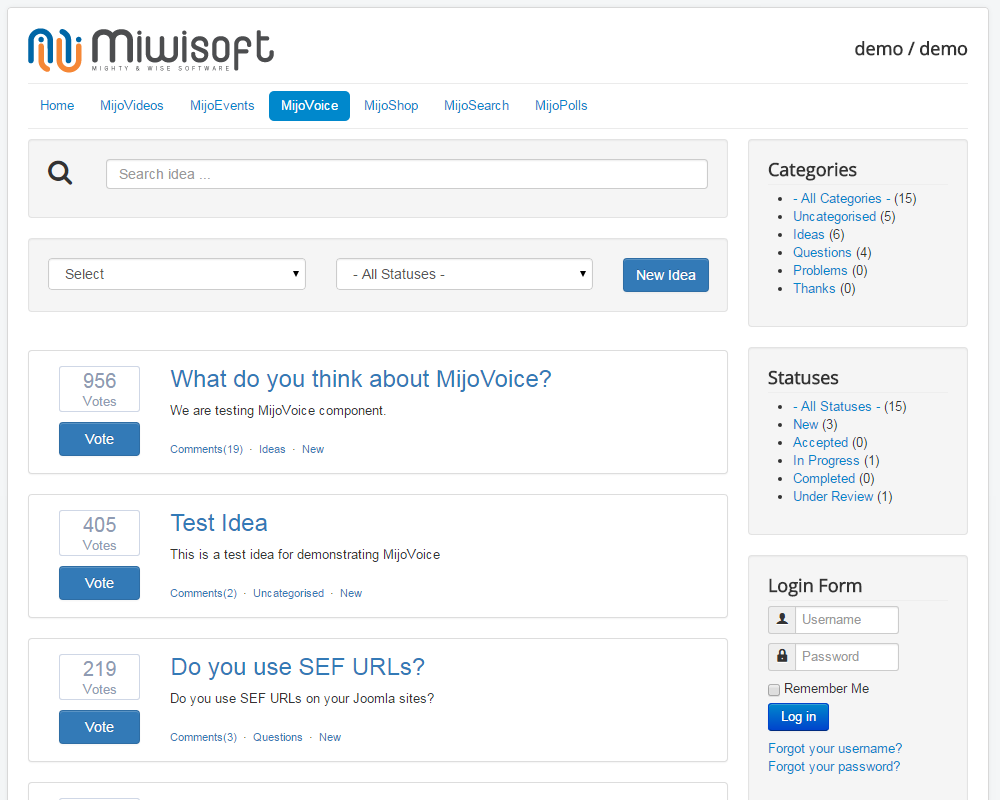Switch to the MijoShop tab

tap(391, 105)
